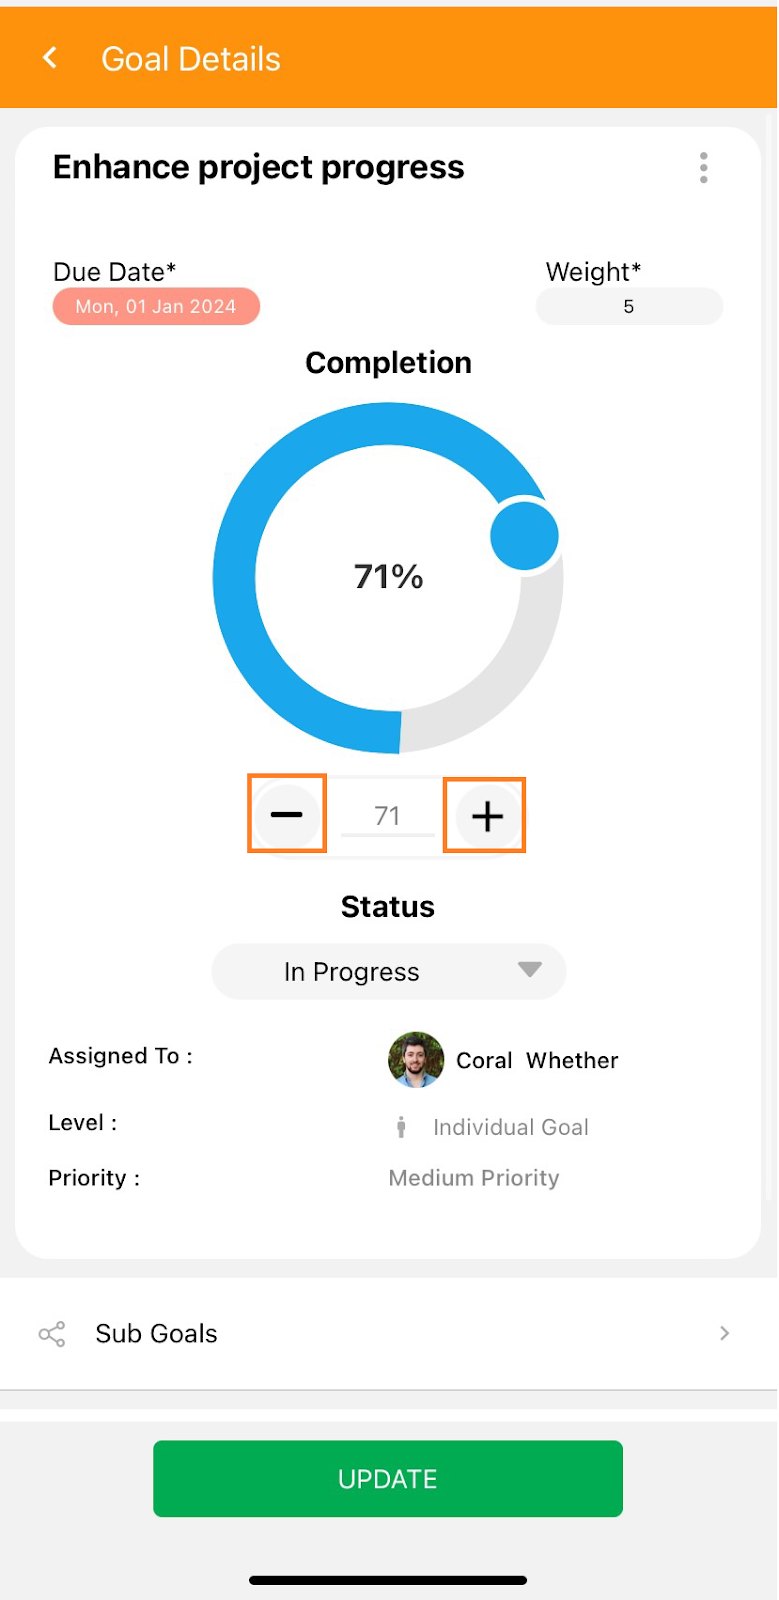Open the Sub Goals row
This screenshot has width=779, height=1600.
pos(388,1334)
